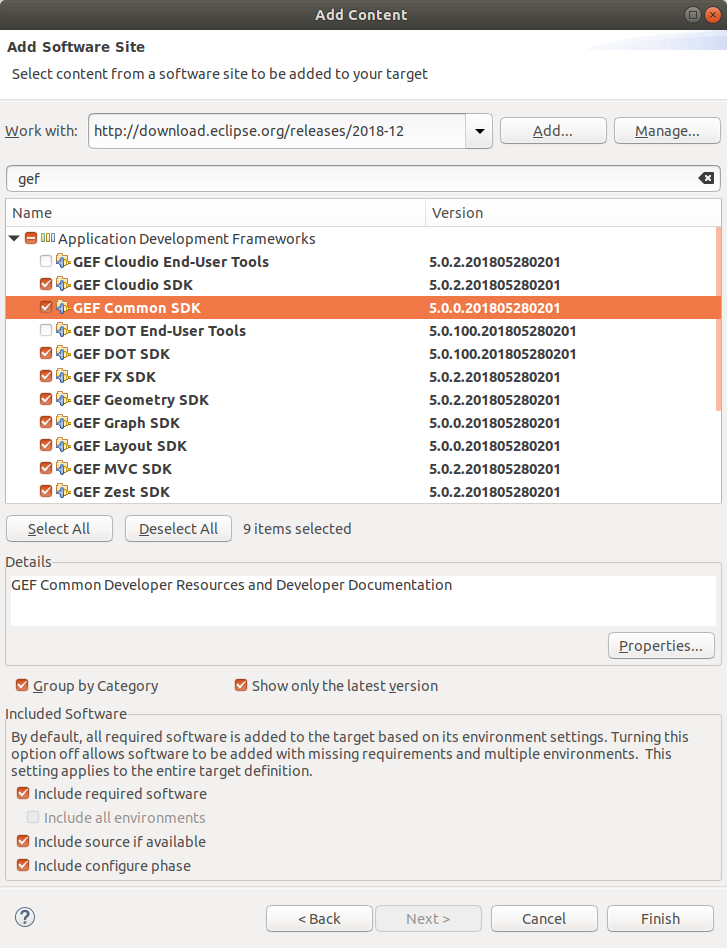727x948 pixels.
Task: Click the GEF Graph SDK feature icon
Action: point(63,422)
